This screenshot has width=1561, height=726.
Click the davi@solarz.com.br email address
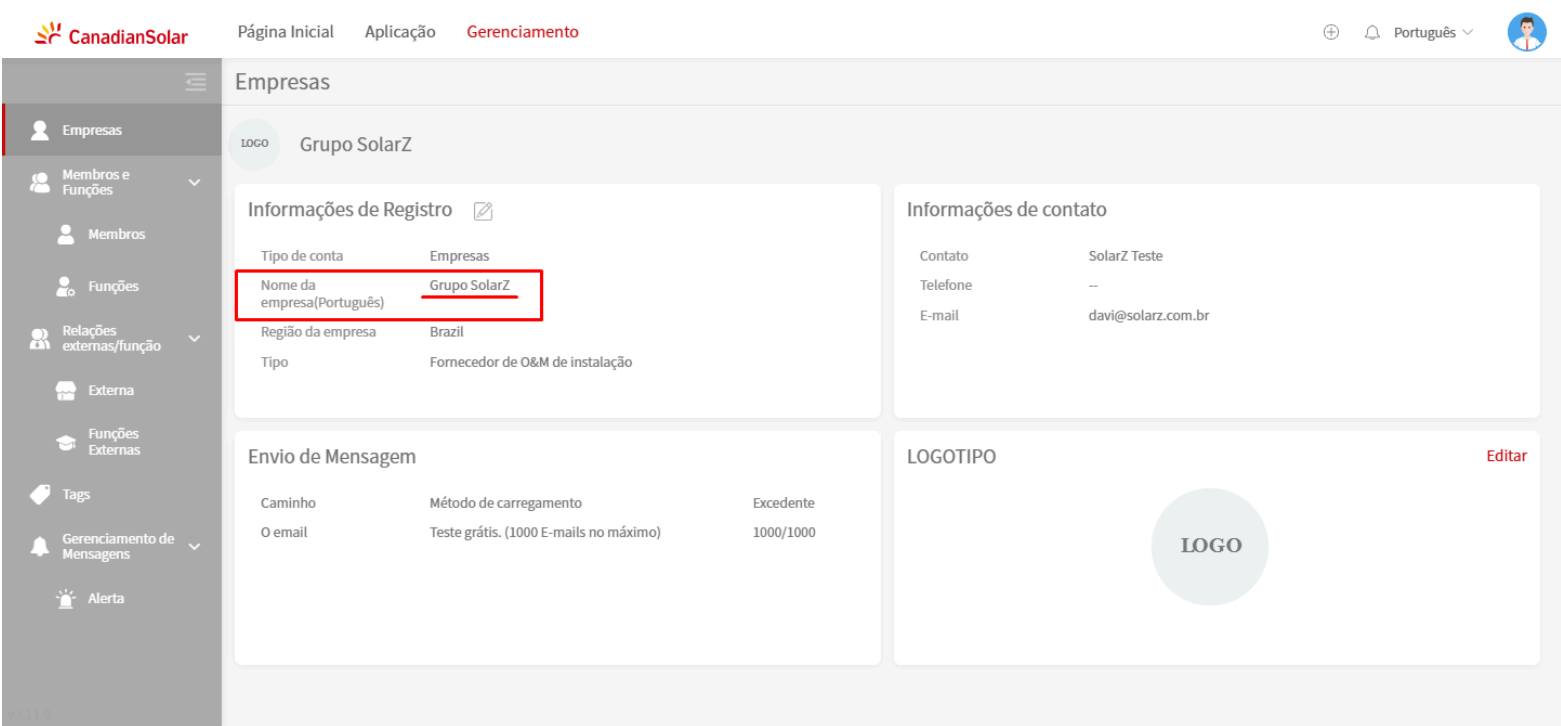[1149, 315]
